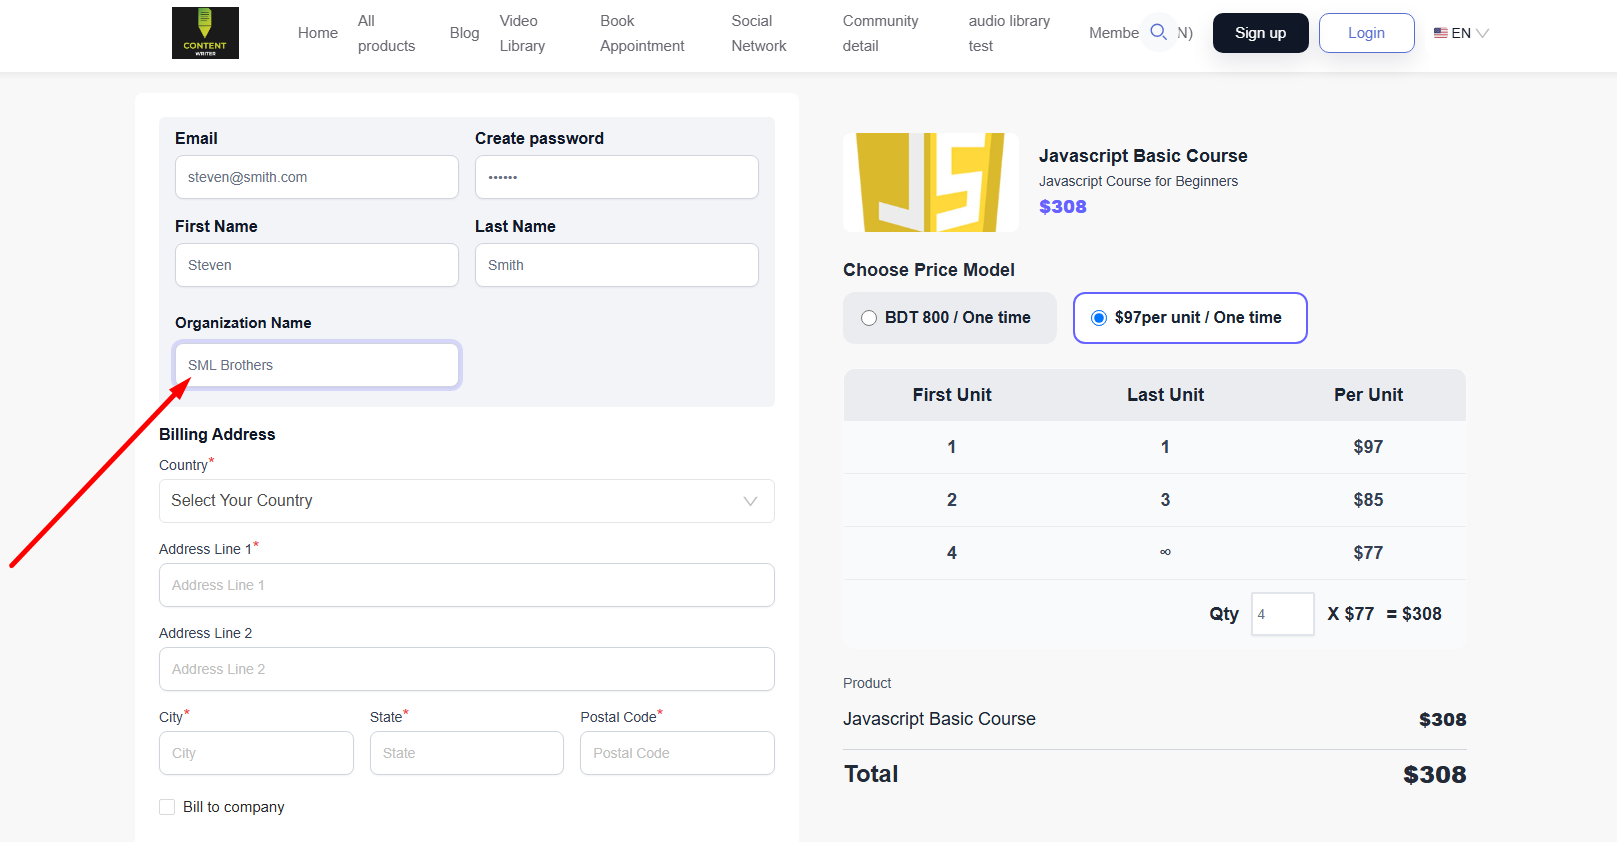1617x842 pixels.
Task: Click the $77 per unit cell
Action: click(x=1368, y=553)
